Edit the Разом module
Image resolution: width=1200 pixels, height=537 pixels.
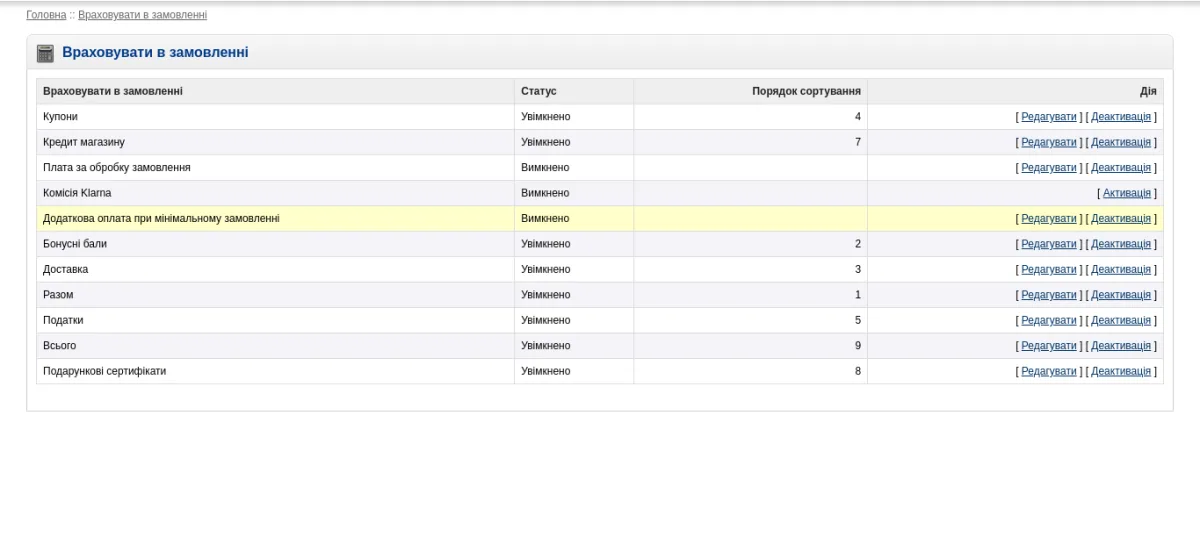tap(1049, 295)
